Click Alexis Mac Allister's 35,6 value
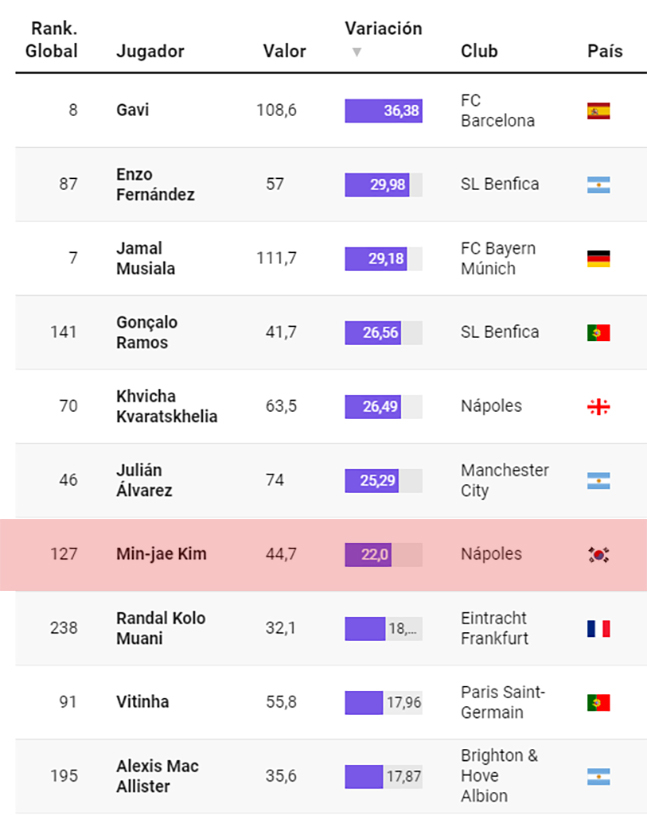Viewport: 647px width, 815px height. coord(281,776)
